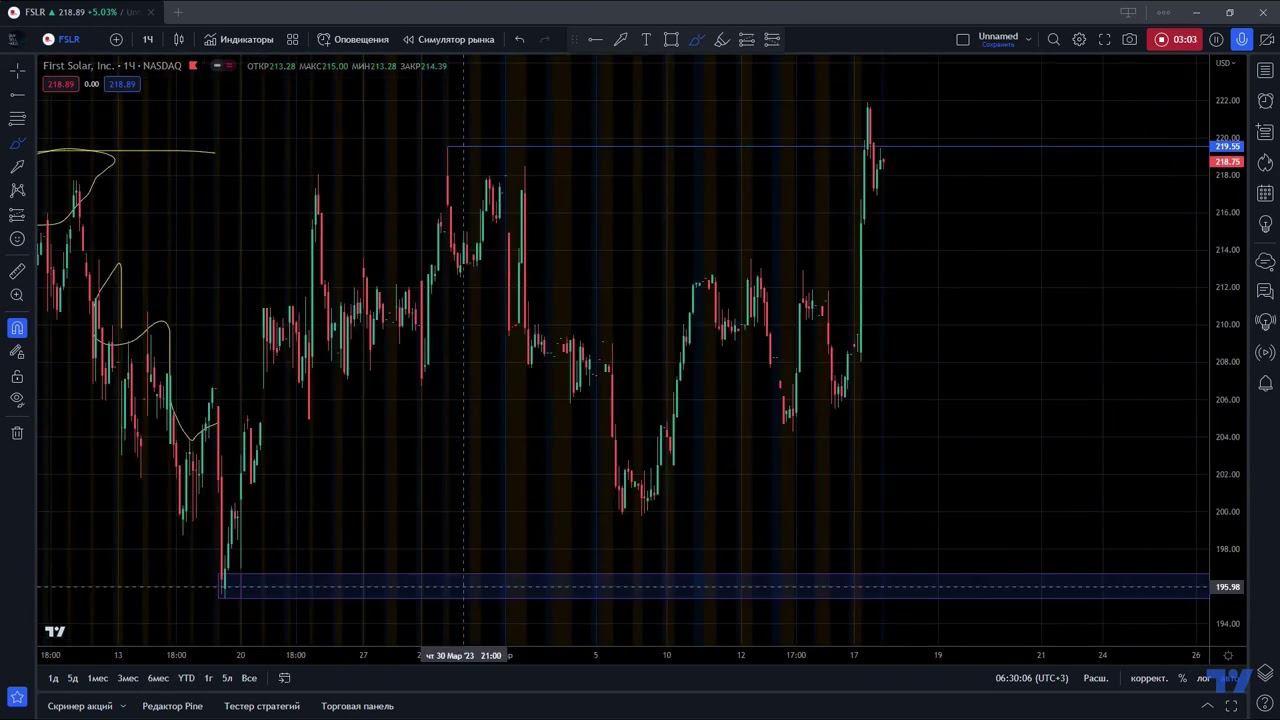Screen dimensions: 1280x720
Task: Open the text annotation tools in left toolbar
Action: [x=17, y=167]
